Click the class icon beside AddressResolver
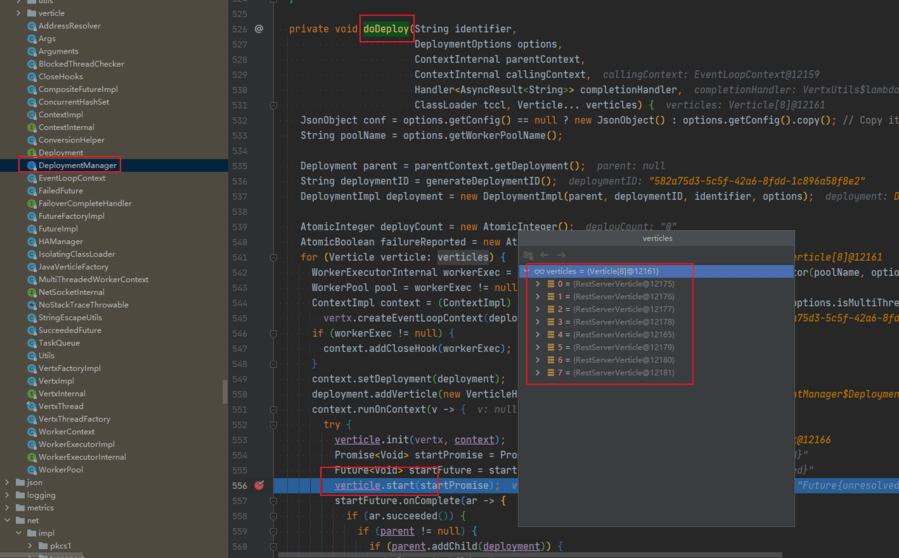This screenshot has width=899, height=558. point(32,26)
